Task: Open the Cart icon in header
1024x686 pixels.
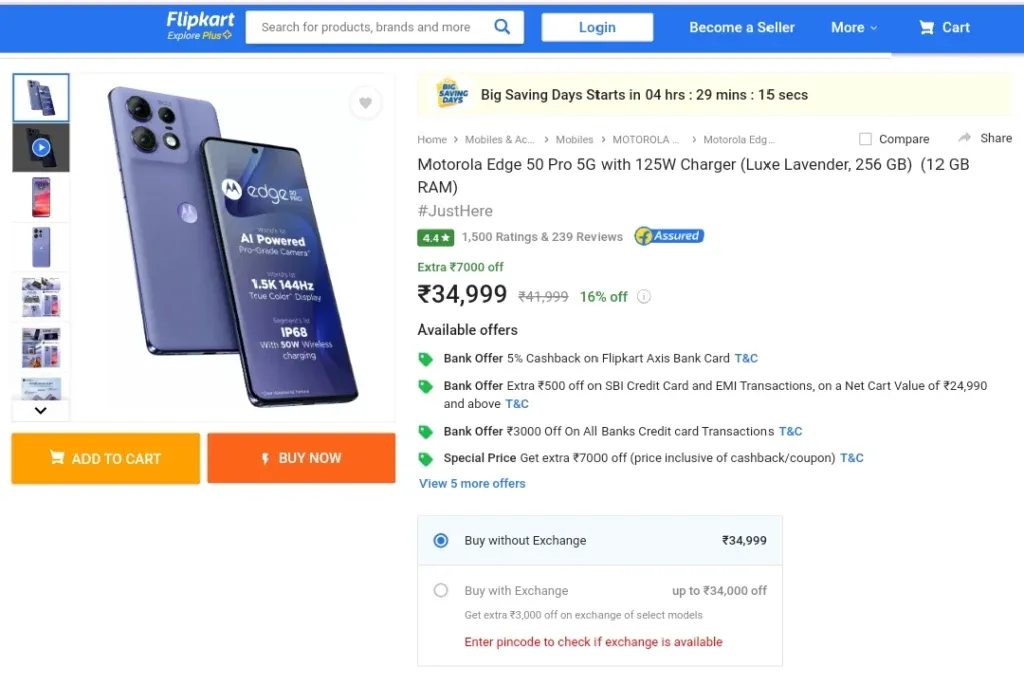Action: pos(926,27)
